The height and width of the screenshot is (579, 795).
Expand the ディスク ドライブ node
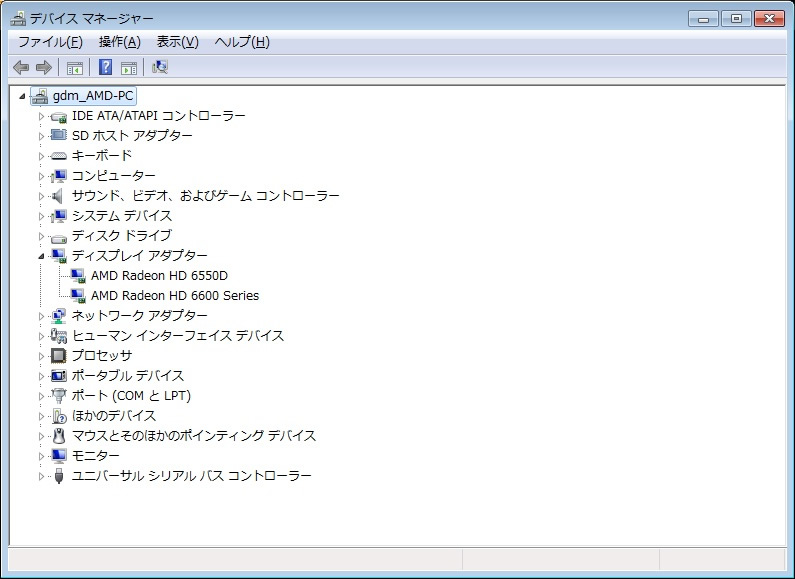[42, 236]
